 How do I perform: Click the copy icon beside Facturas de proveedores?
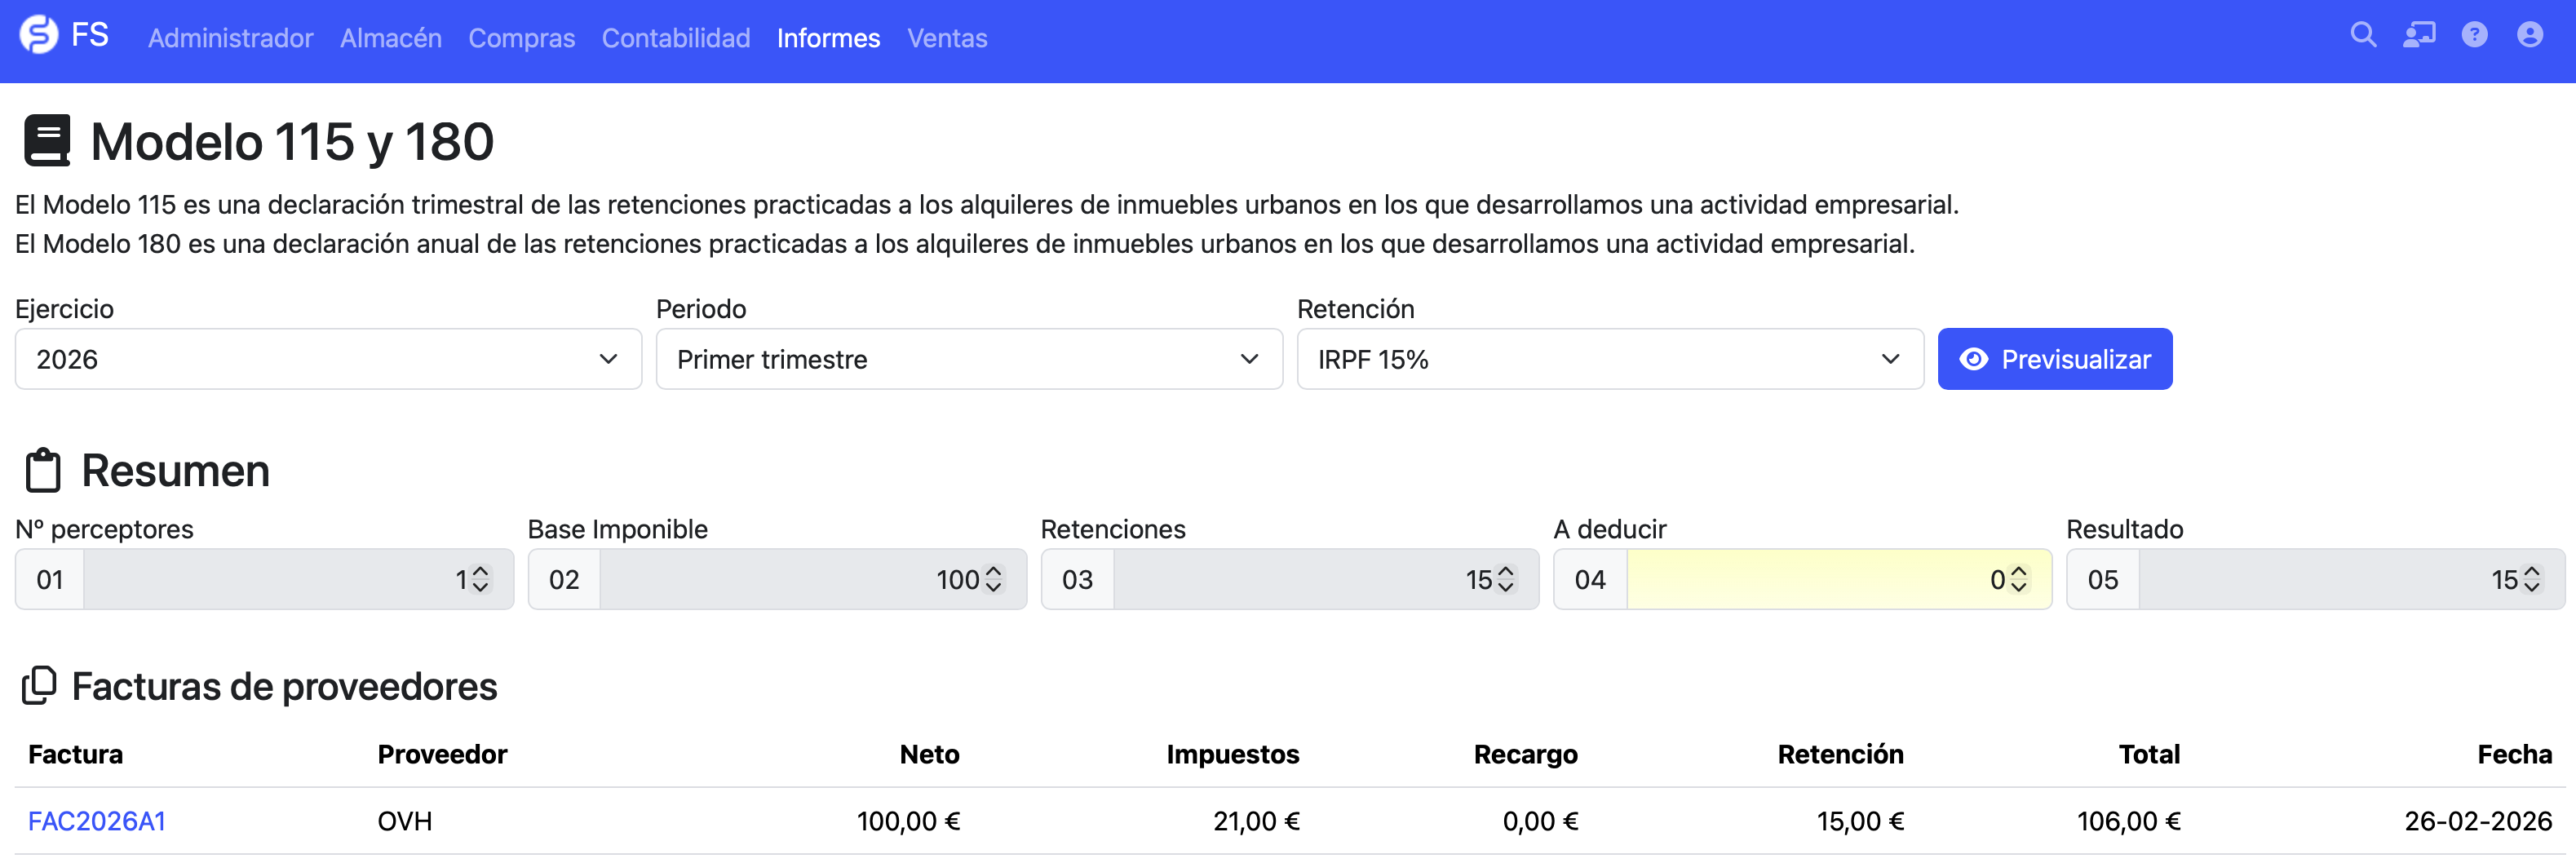tap(40, 685)
